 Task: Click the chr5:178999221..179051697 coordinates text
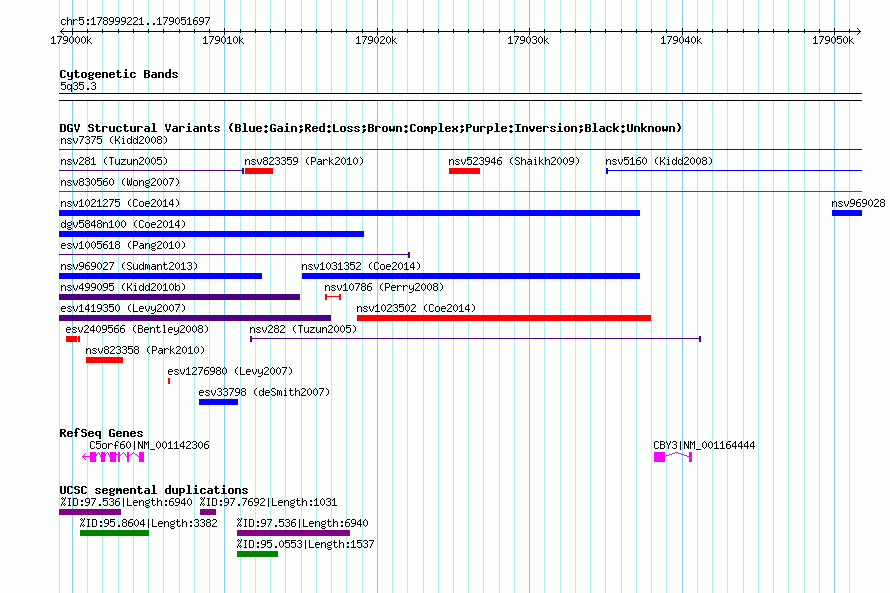click(135, 22)
